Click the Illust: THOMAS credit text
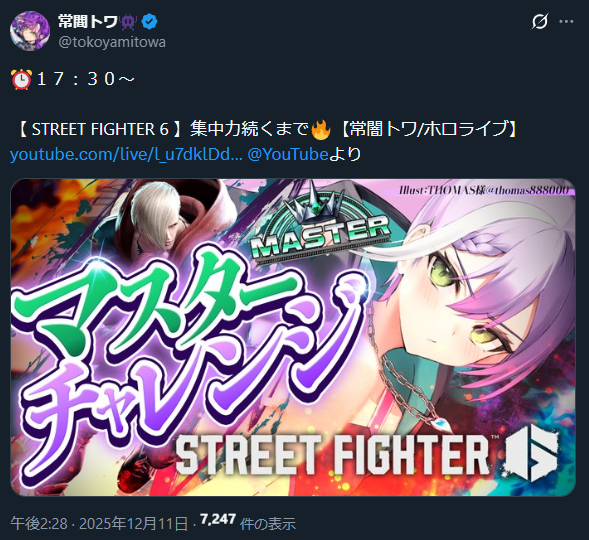 485,190
